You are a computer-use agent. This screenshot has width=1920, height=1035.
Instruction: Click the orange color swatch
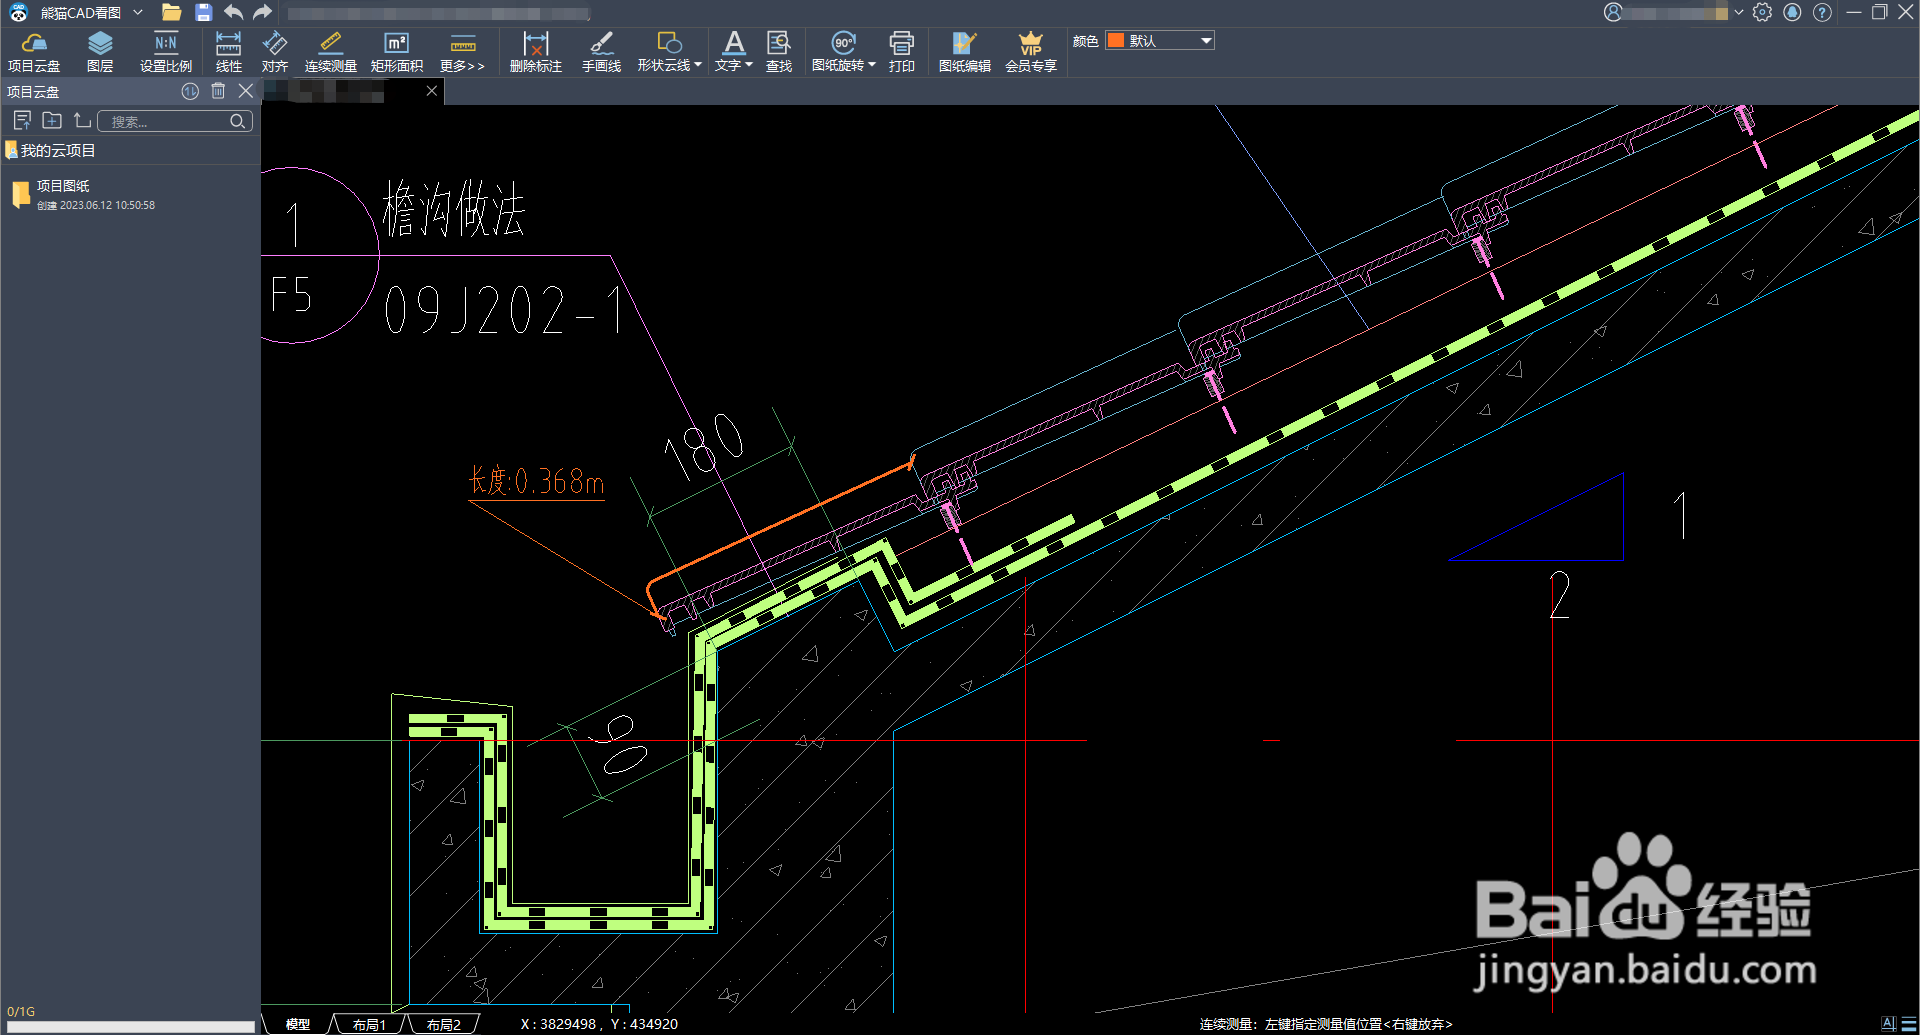tap(1116, 41)
